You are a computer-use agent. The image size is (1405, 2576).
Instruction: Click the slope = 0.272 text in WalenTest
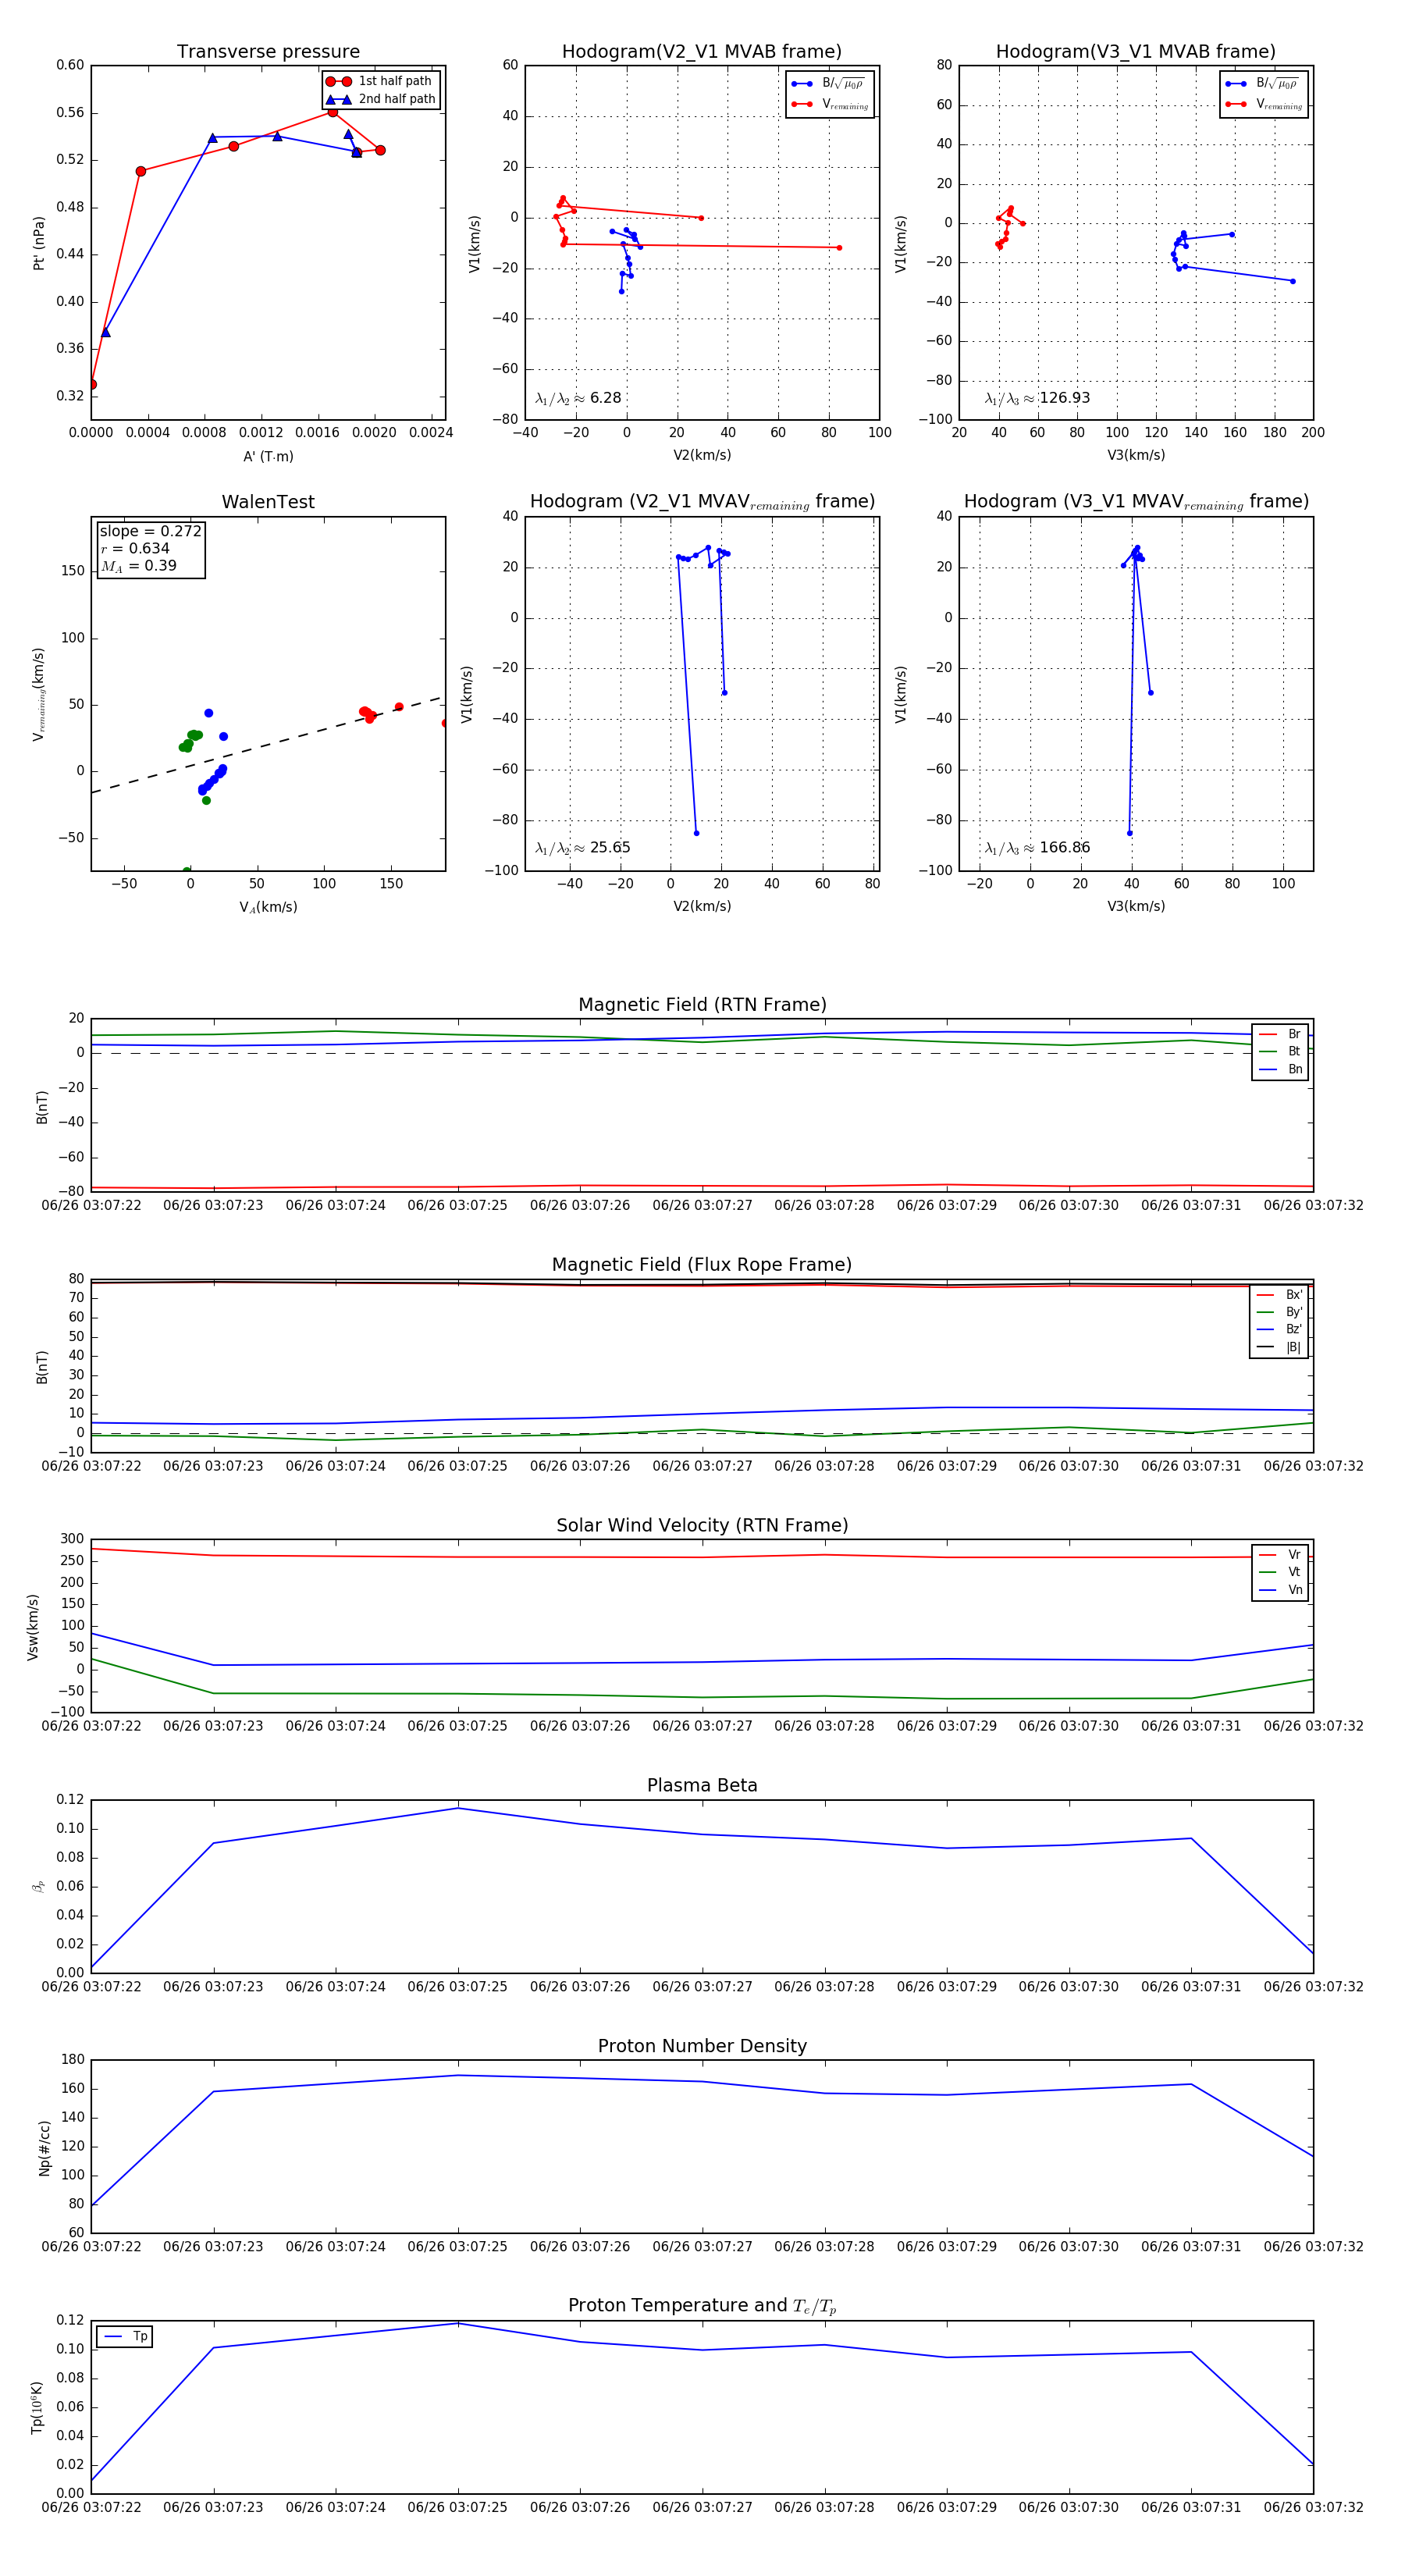150,531
